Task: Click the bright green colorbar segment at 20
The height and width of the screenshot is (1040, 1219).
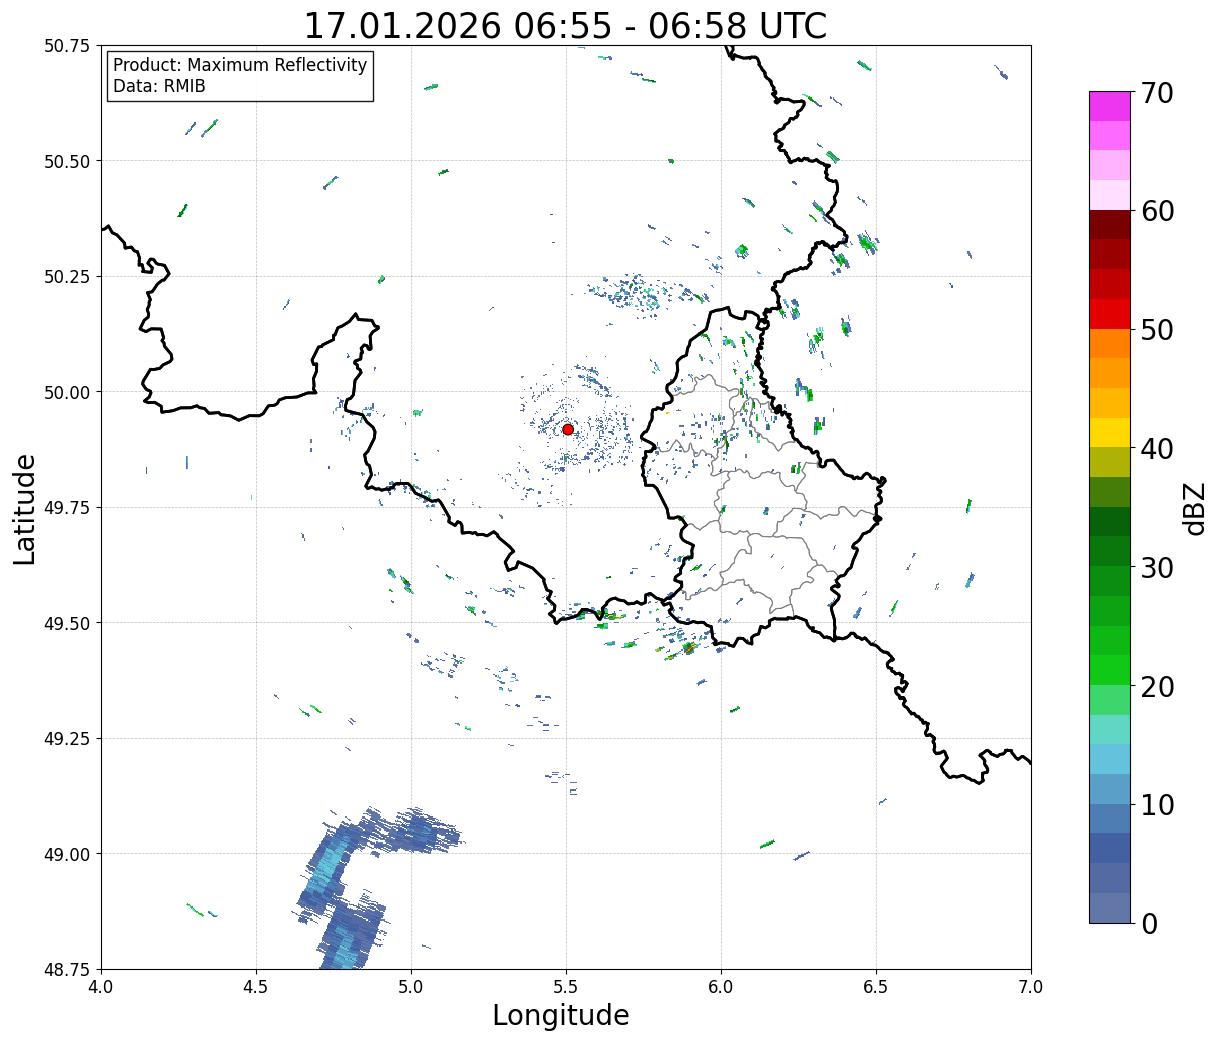Action: tap(1110, 670)
